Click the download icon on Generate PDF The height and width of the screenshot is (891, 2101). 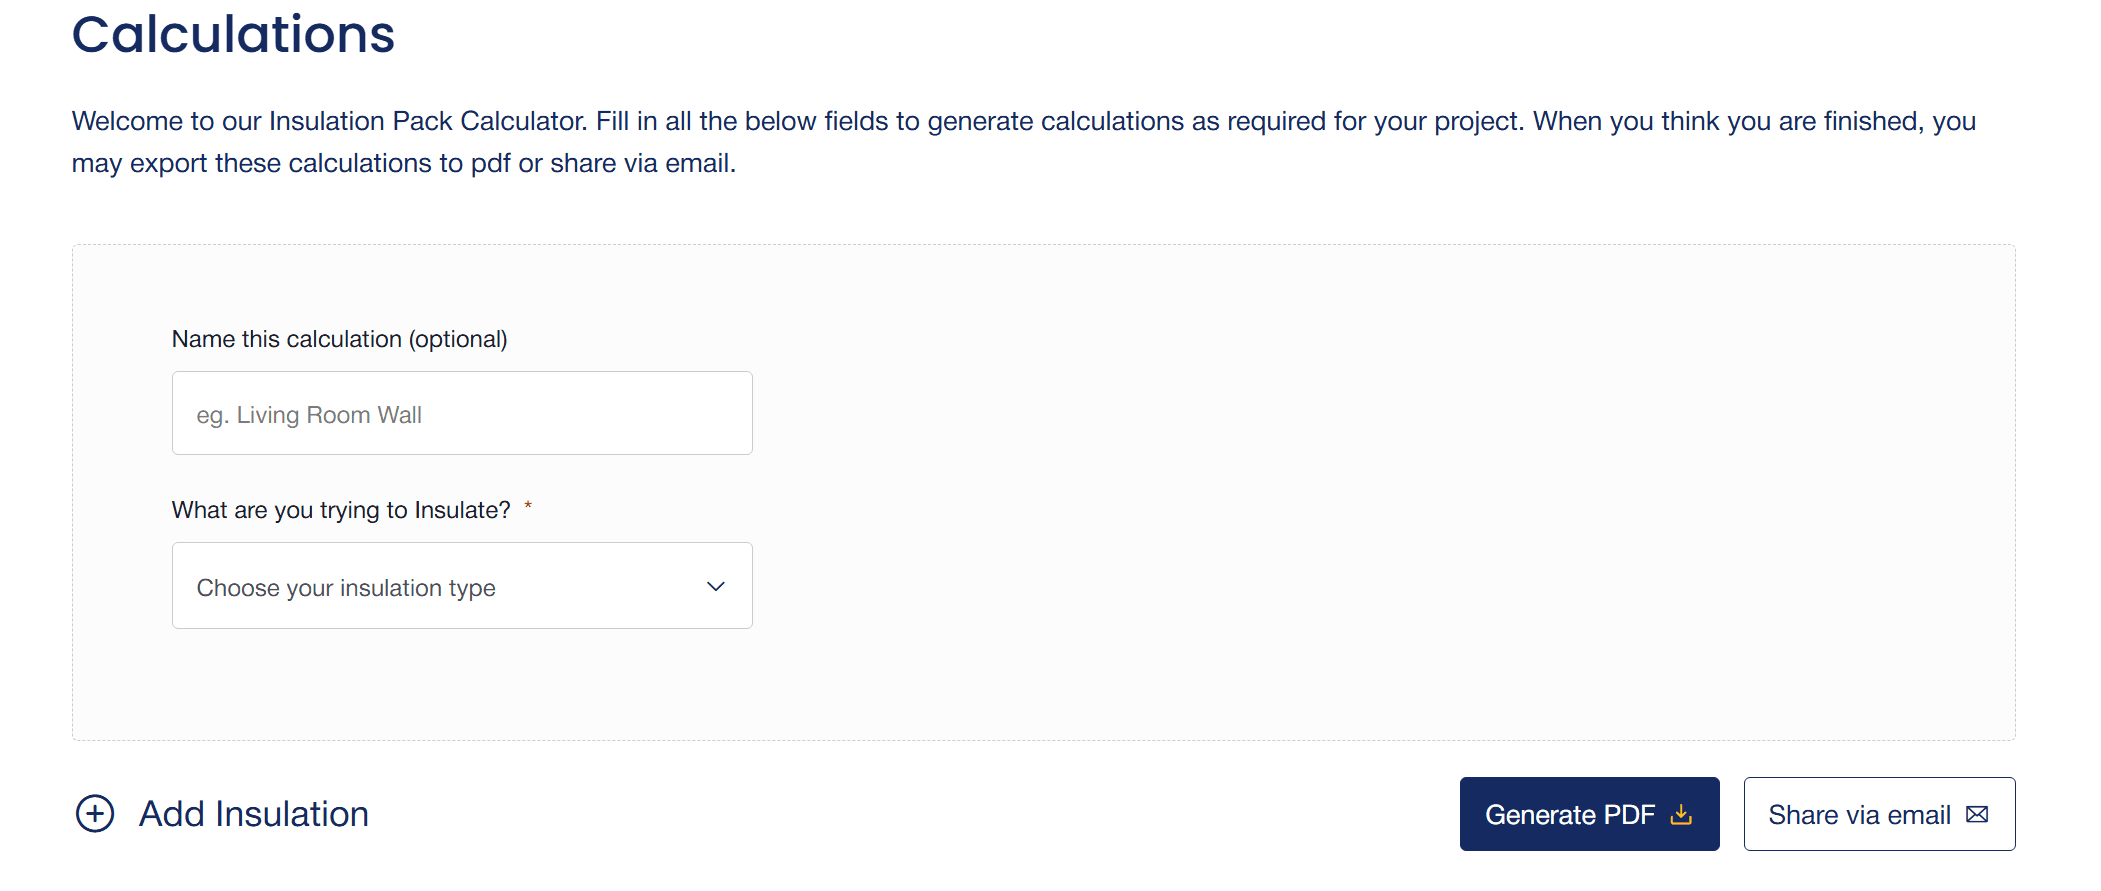tap(1681, 815)
